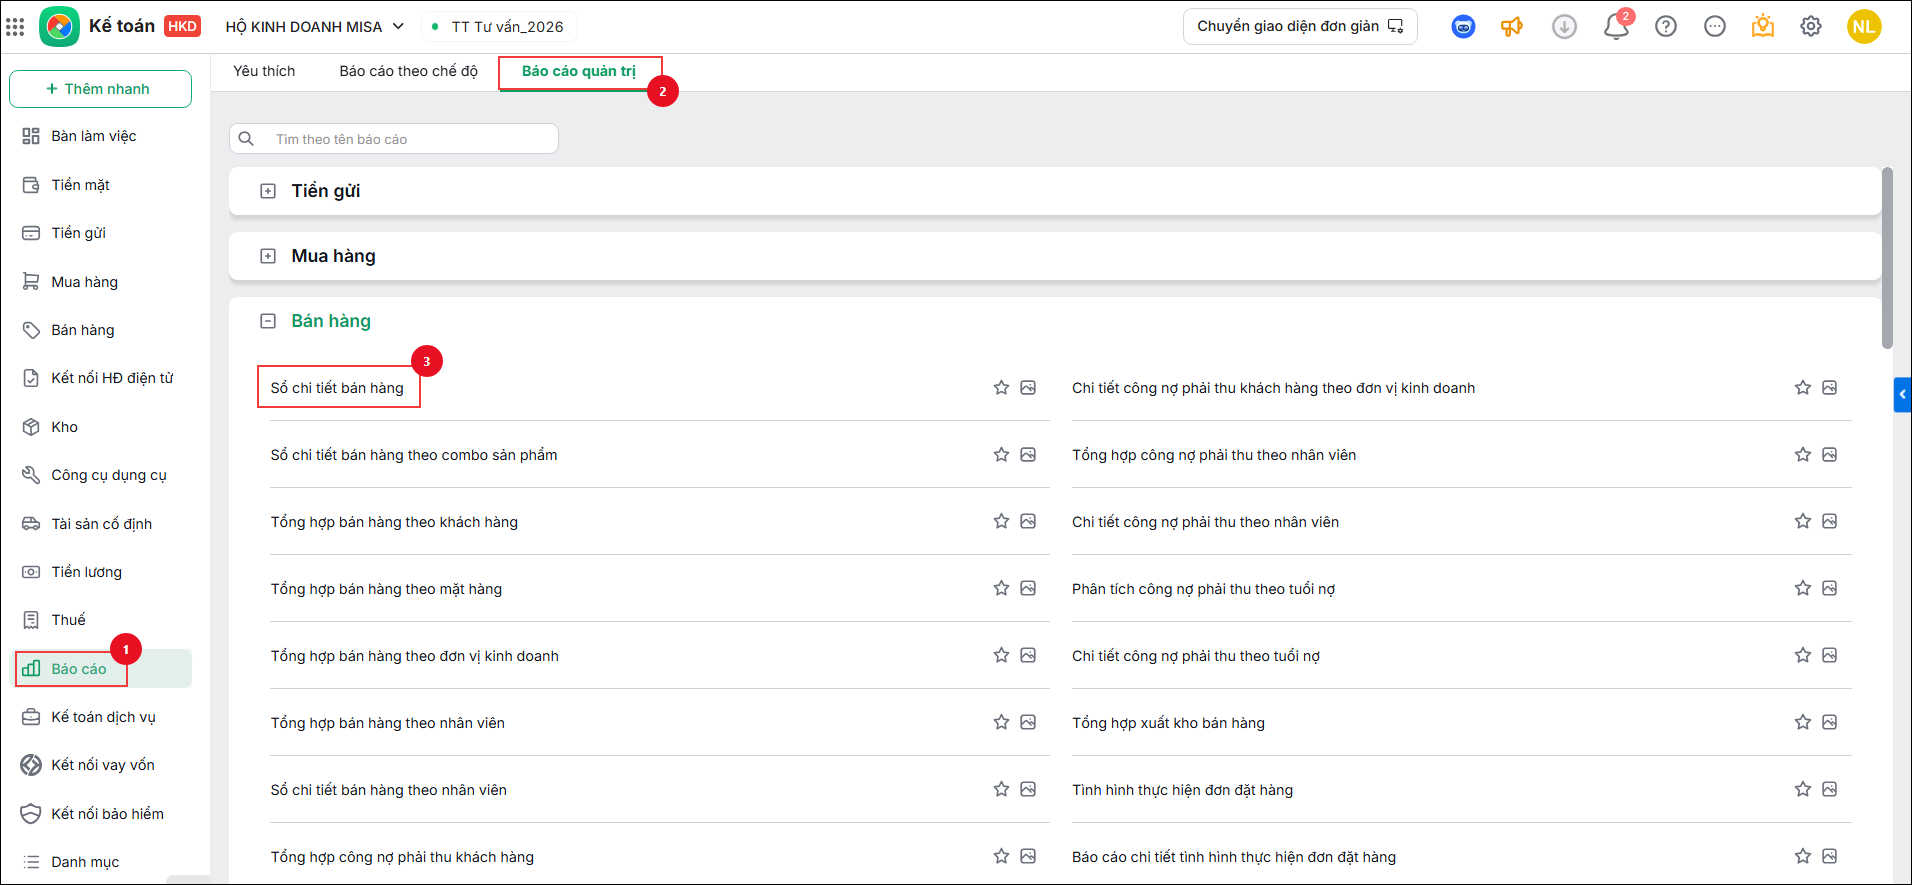
Task: Star Sổ chi tiết bán hàng theo combo sản phẩm
Action: (x=1001, y=455)
